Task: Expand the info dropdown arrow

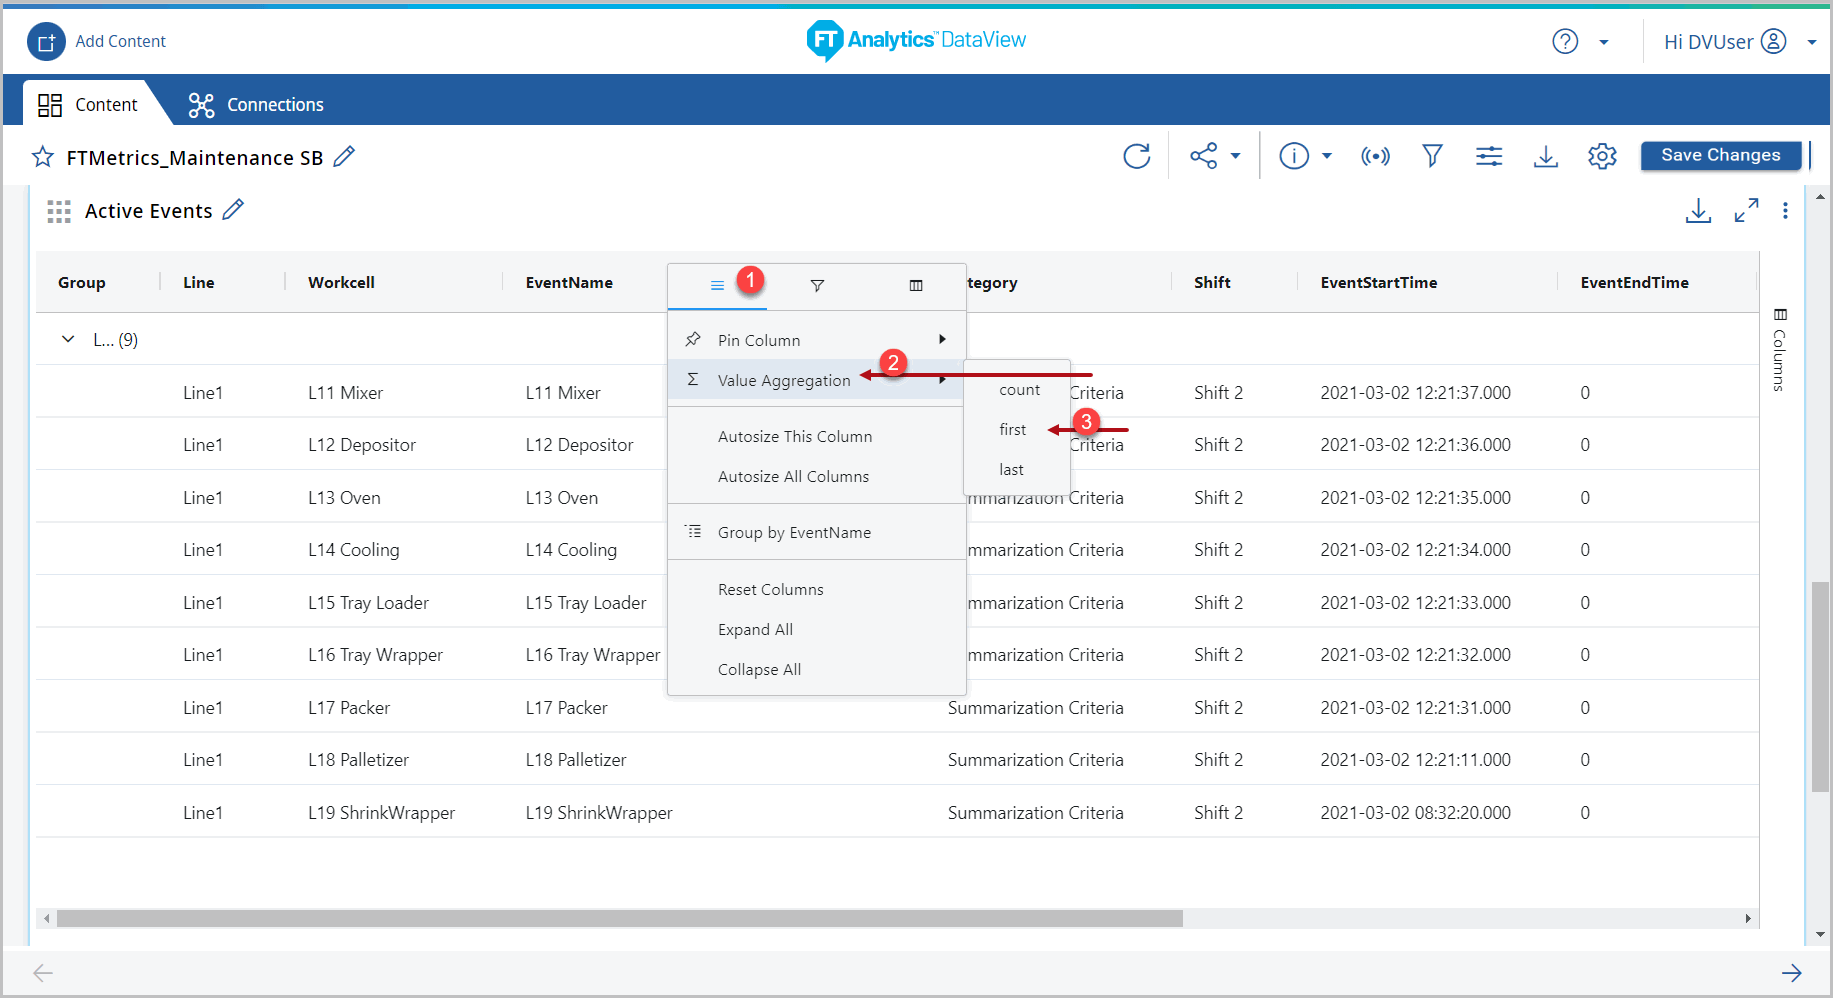Action: click(1327, 156)
